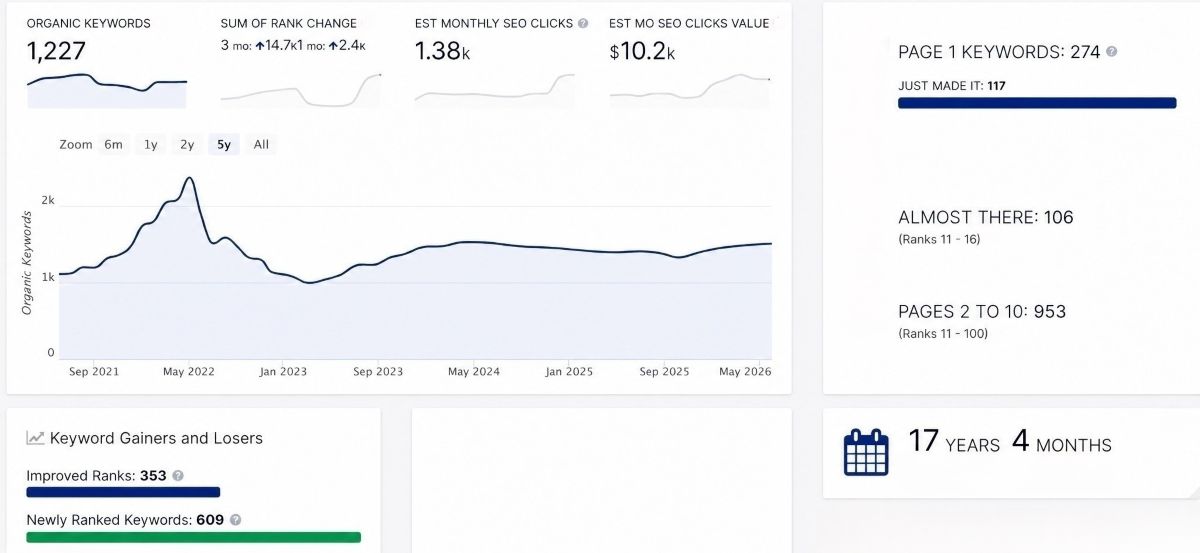Click chart icon by Keyword Gainers and Losers

(x=35, y=438)
